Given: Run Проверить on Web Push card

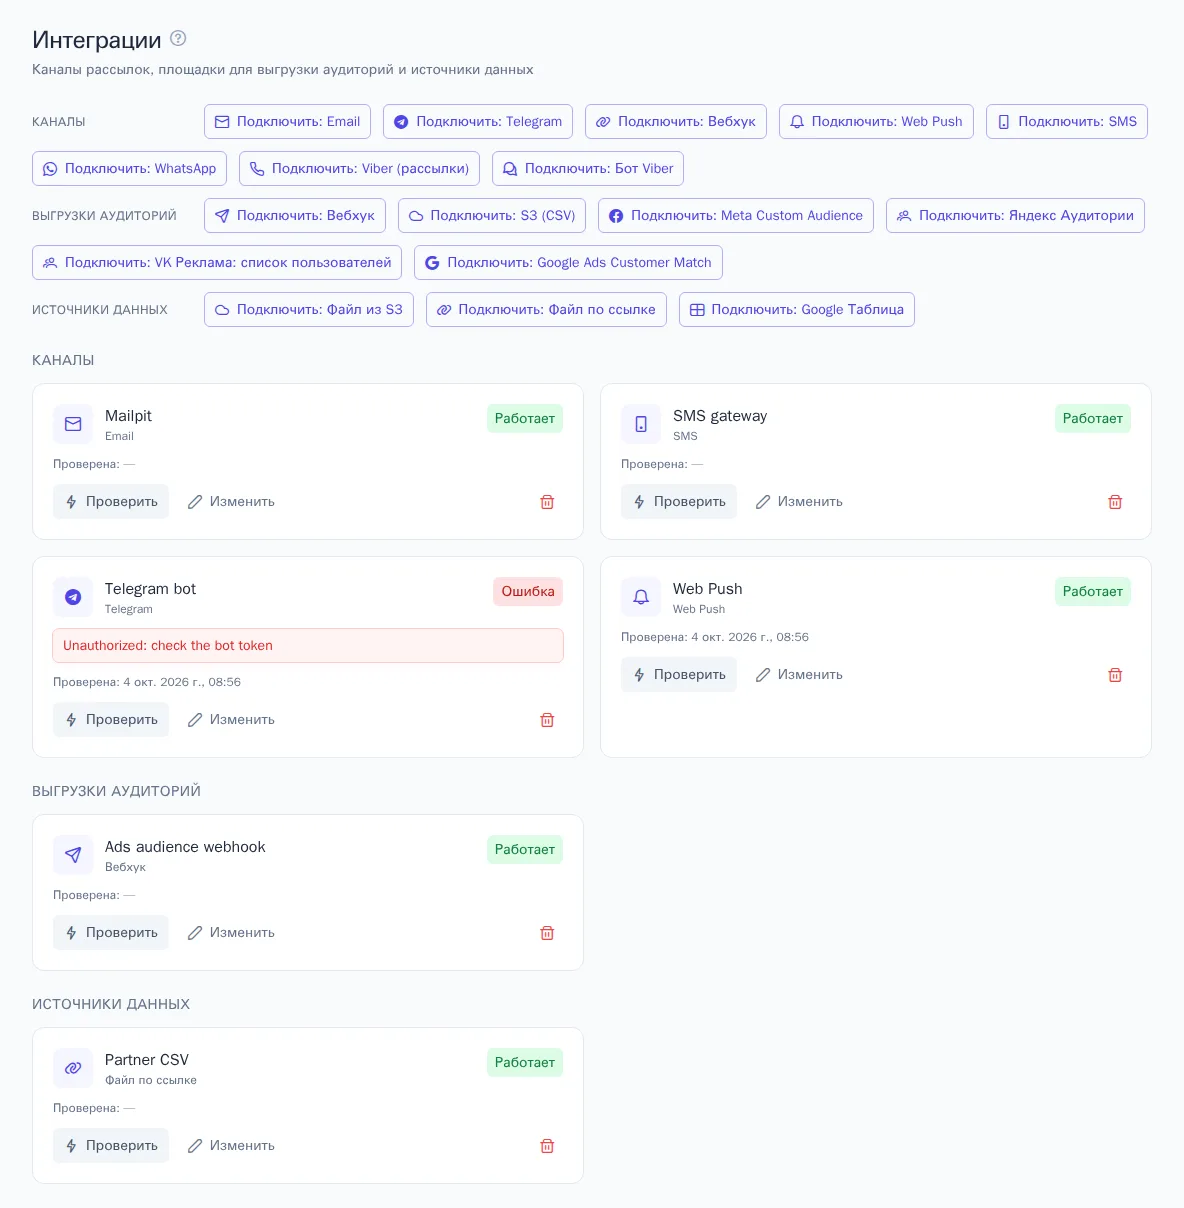Looking at the screenshot, I should [679, 675].
